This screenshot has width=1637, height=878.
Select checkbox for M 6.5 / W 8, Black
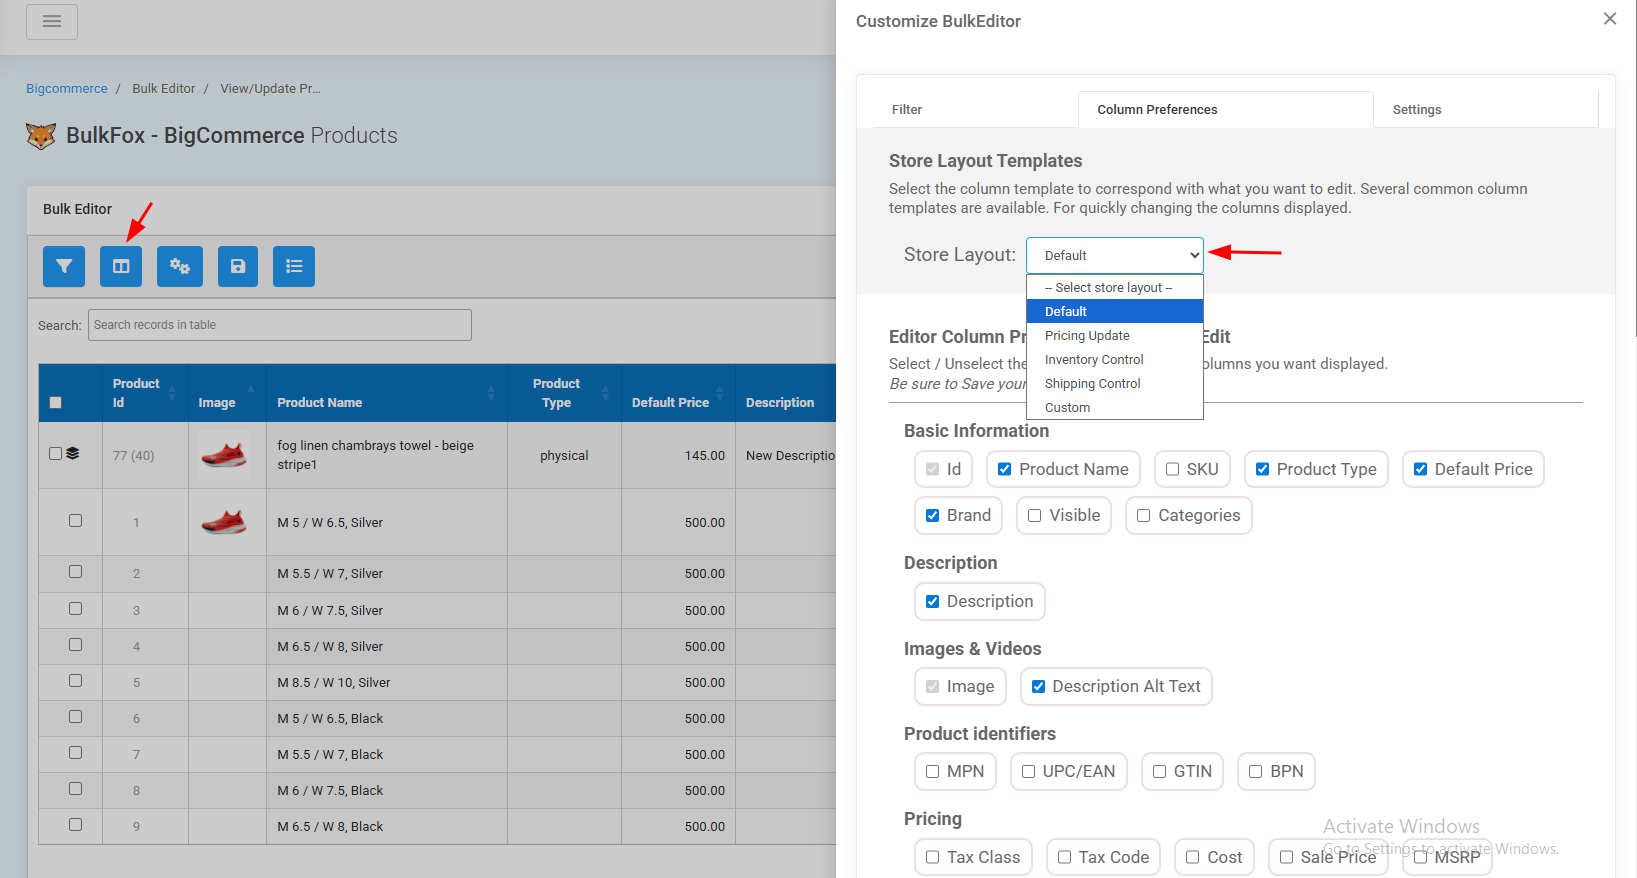(75, 825)
